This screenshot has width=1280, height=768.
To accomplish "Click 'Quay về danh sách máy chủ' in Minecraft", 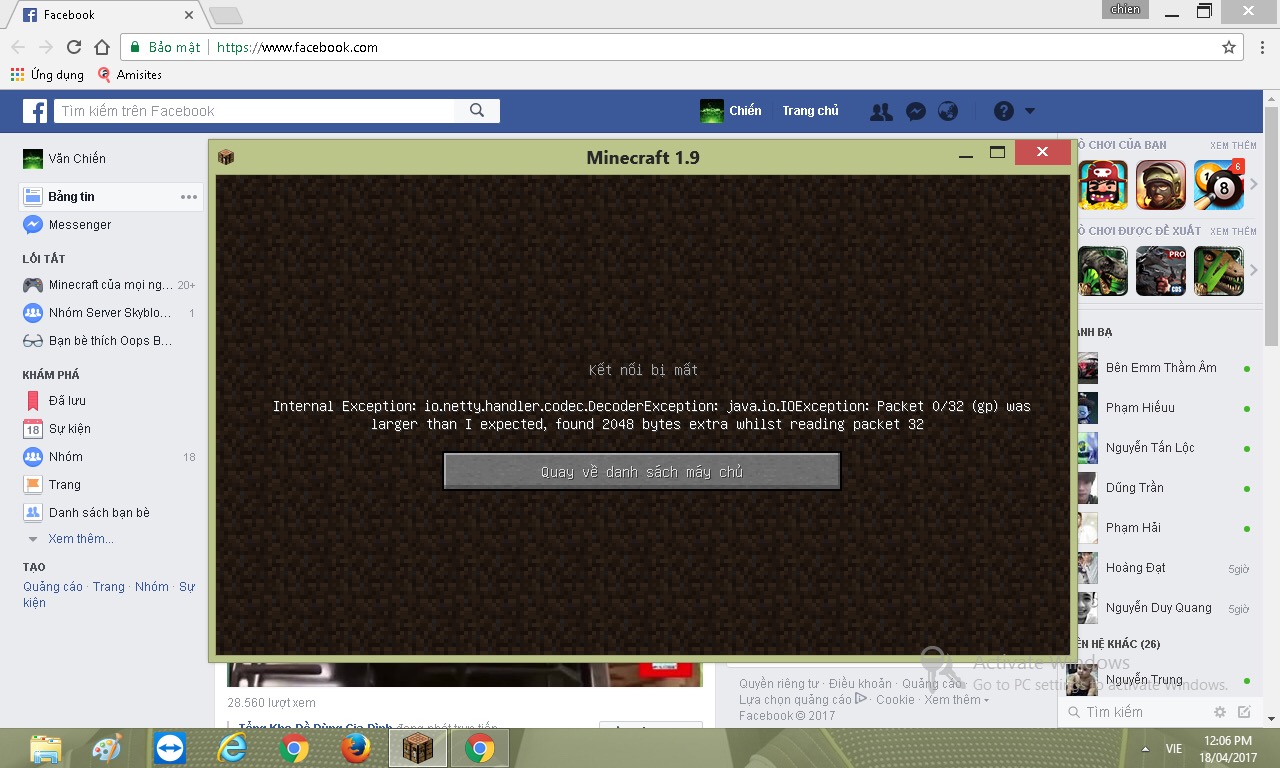I will [x=642, y=472].
